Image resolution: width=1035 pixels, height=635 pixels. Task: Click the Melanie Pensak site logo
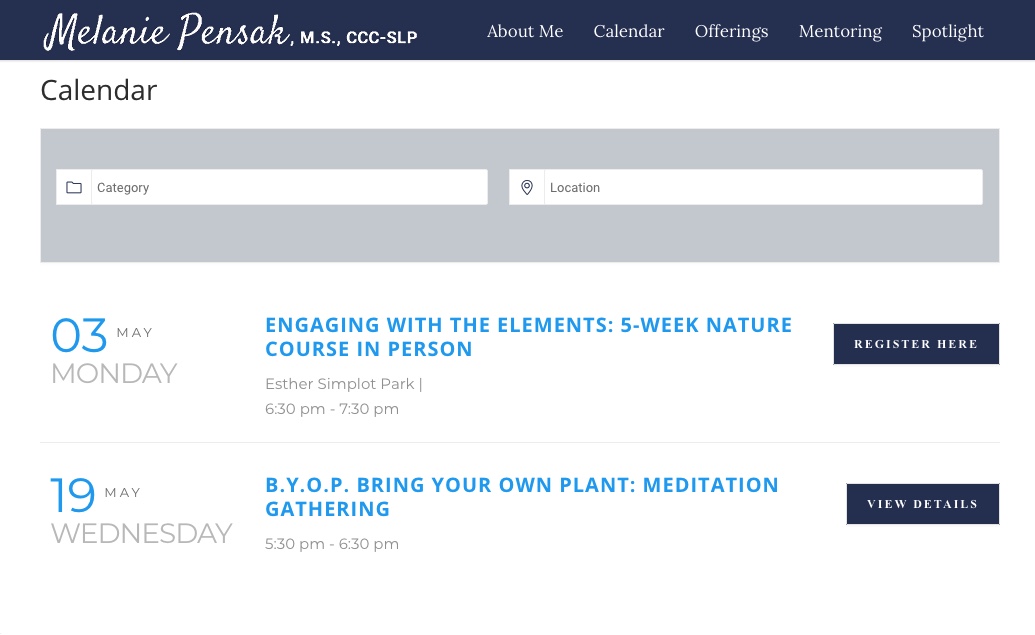tap(230, 31)
